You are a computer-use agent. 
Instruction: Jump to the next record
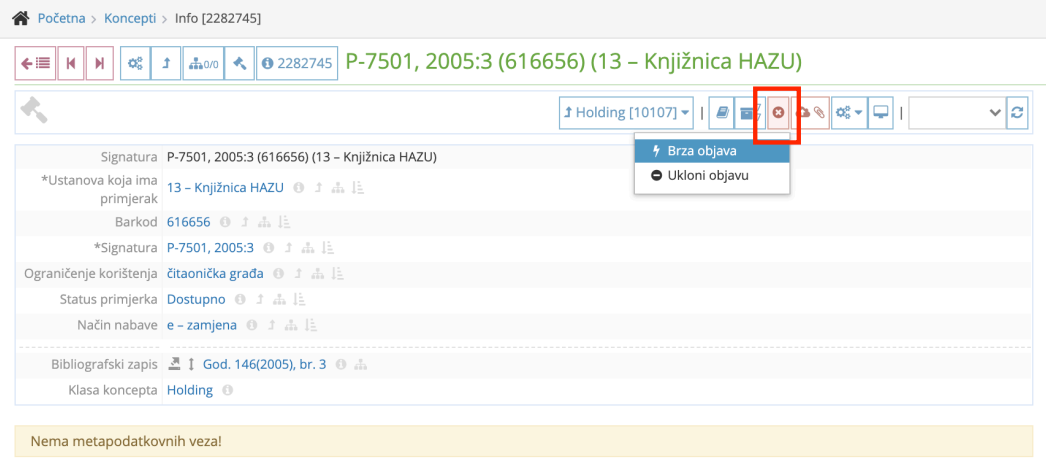pos(99,63)
